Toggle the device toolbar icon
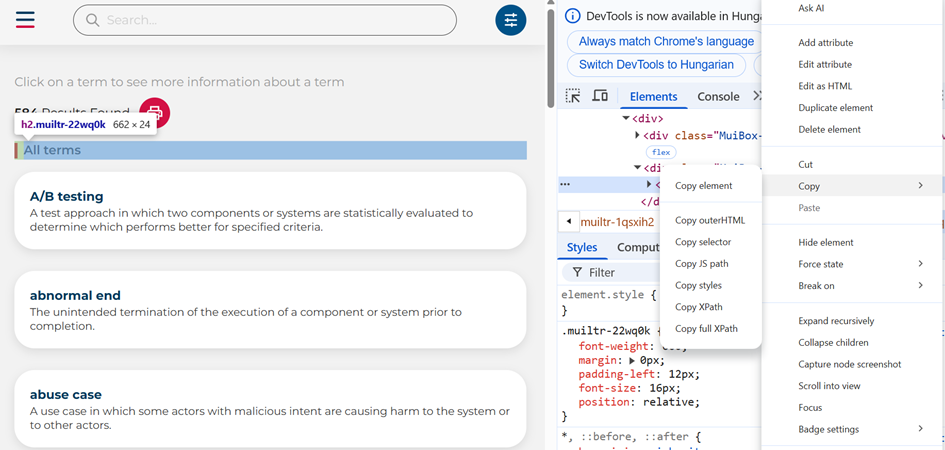This screenshot has width=945, height=450. (600, 96)
